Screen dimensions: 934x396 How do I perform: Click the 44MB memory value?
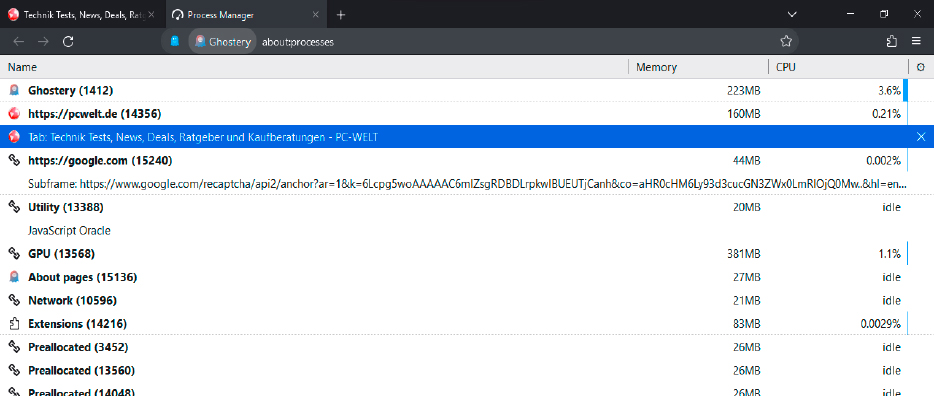(746, 160)
